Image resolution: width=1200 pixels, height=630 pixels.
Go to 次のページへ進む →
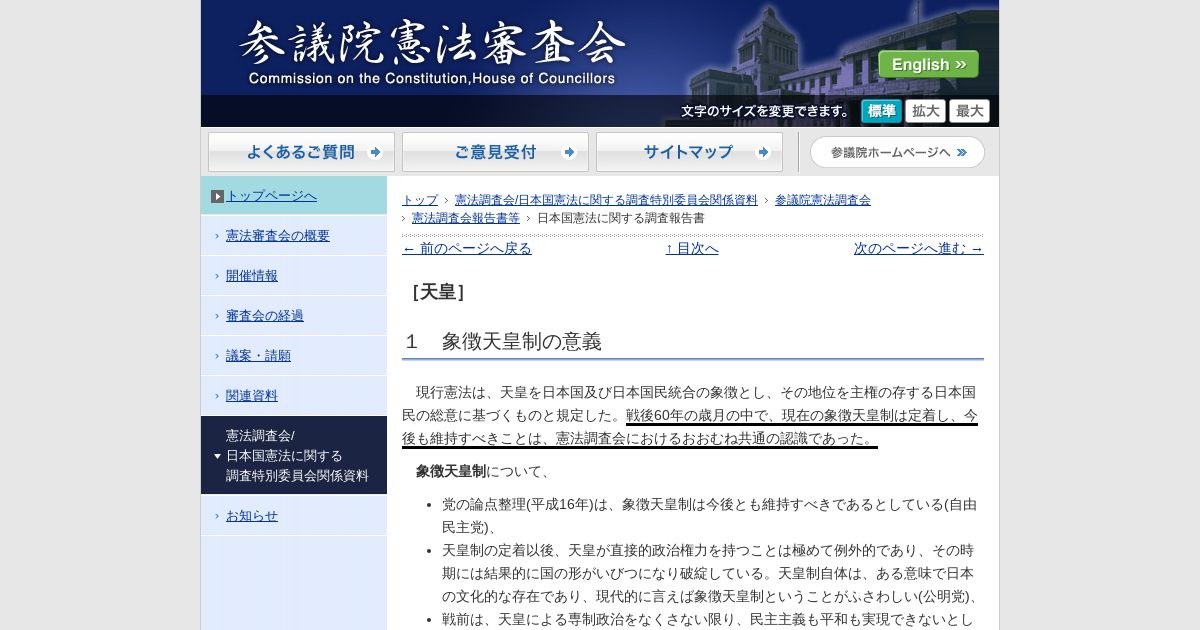pos(919,249)
